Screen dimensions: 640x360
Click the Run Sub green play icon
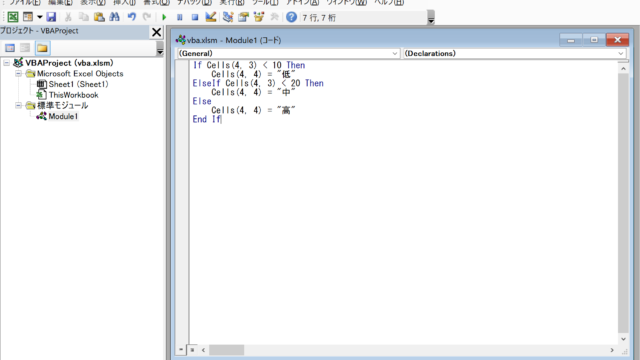tap(164, 17)
